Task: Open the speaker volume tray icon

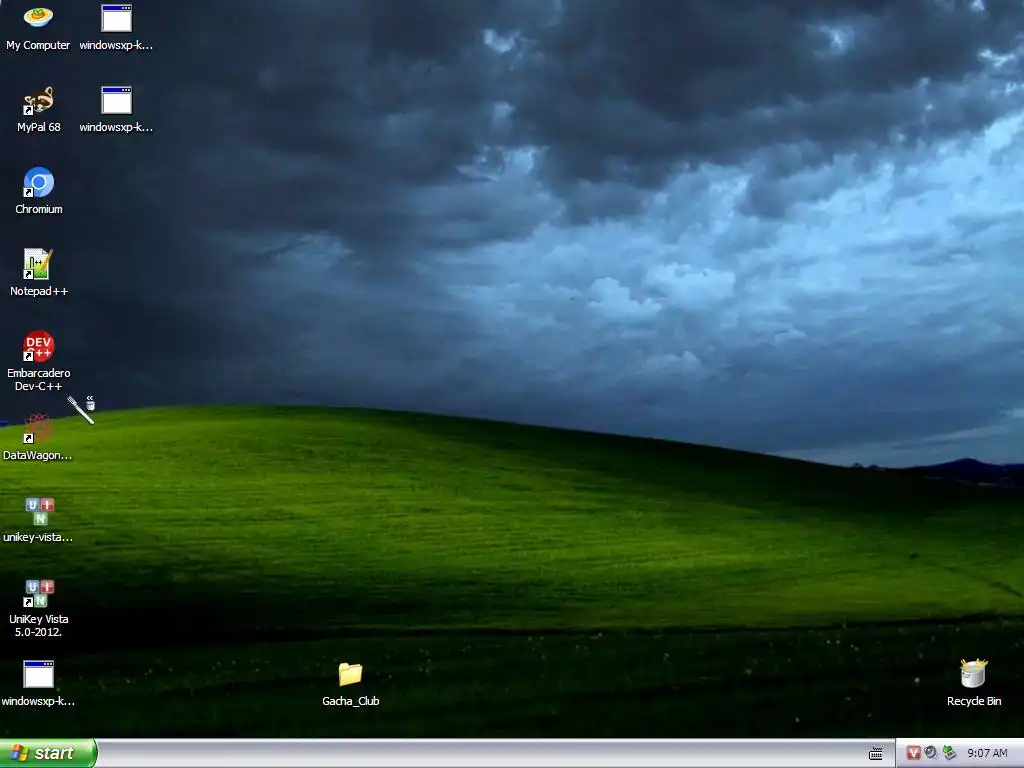Action: point(931,753)
